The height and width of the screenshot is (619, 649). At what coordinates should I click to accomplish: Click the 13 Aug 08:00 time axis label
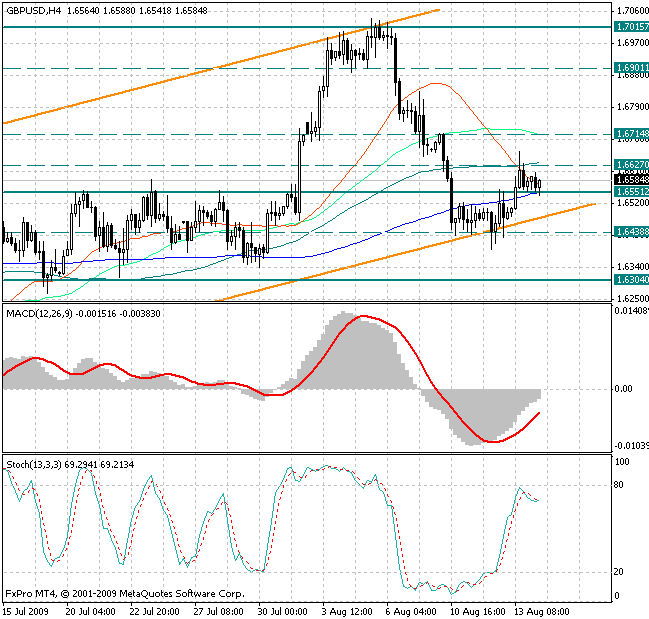point(540,610)
